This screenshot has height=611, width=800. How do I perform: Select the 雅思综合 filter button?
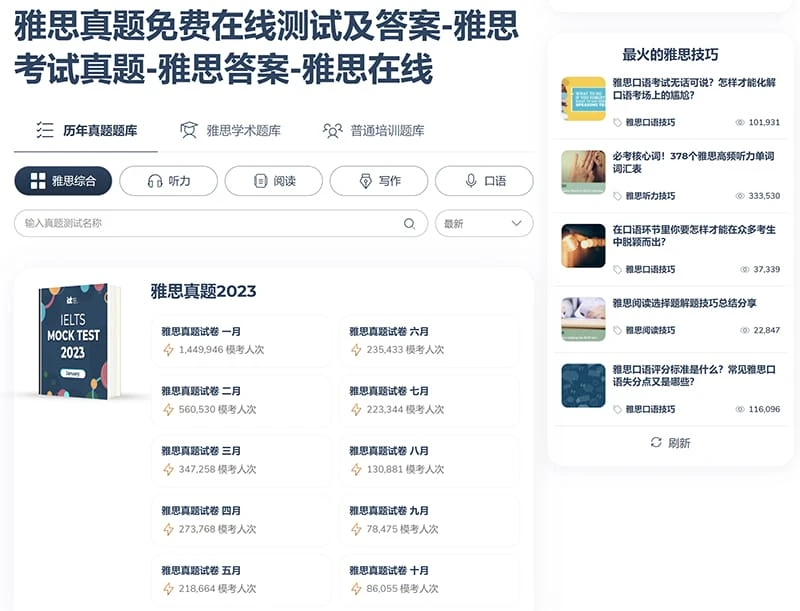point(63,181)
